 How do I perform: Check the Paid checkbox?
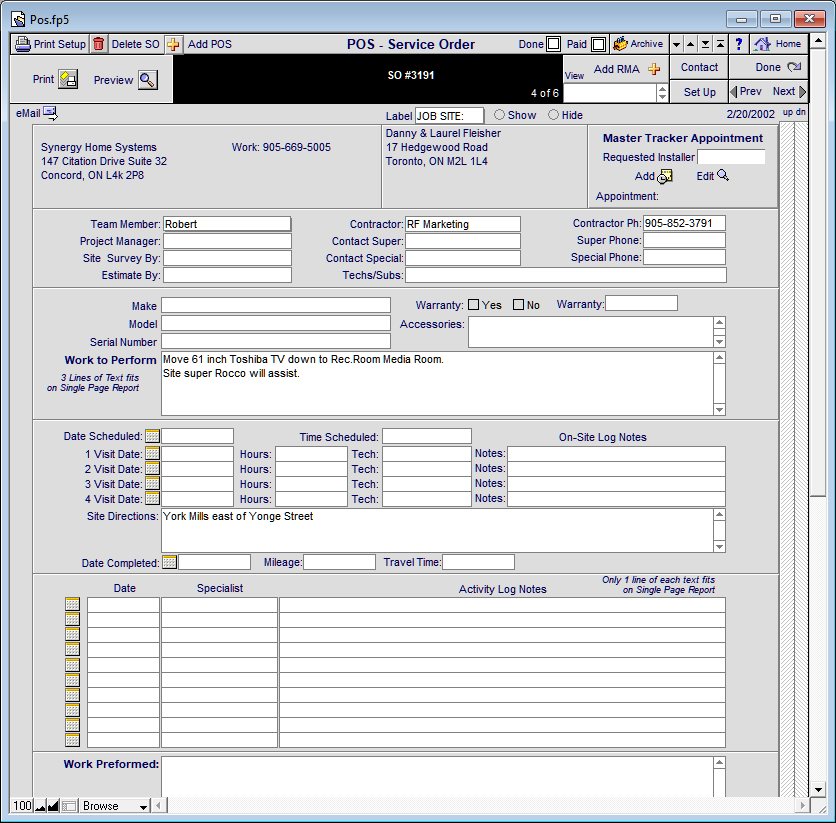click(599, 44)
